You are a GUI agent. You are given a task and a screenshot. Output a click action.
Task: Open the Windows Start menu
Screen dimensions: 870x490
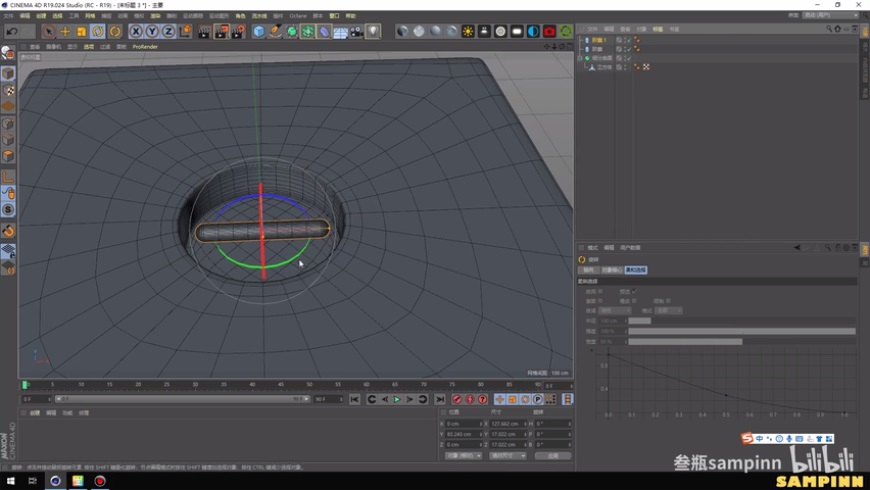coord(11,481)
